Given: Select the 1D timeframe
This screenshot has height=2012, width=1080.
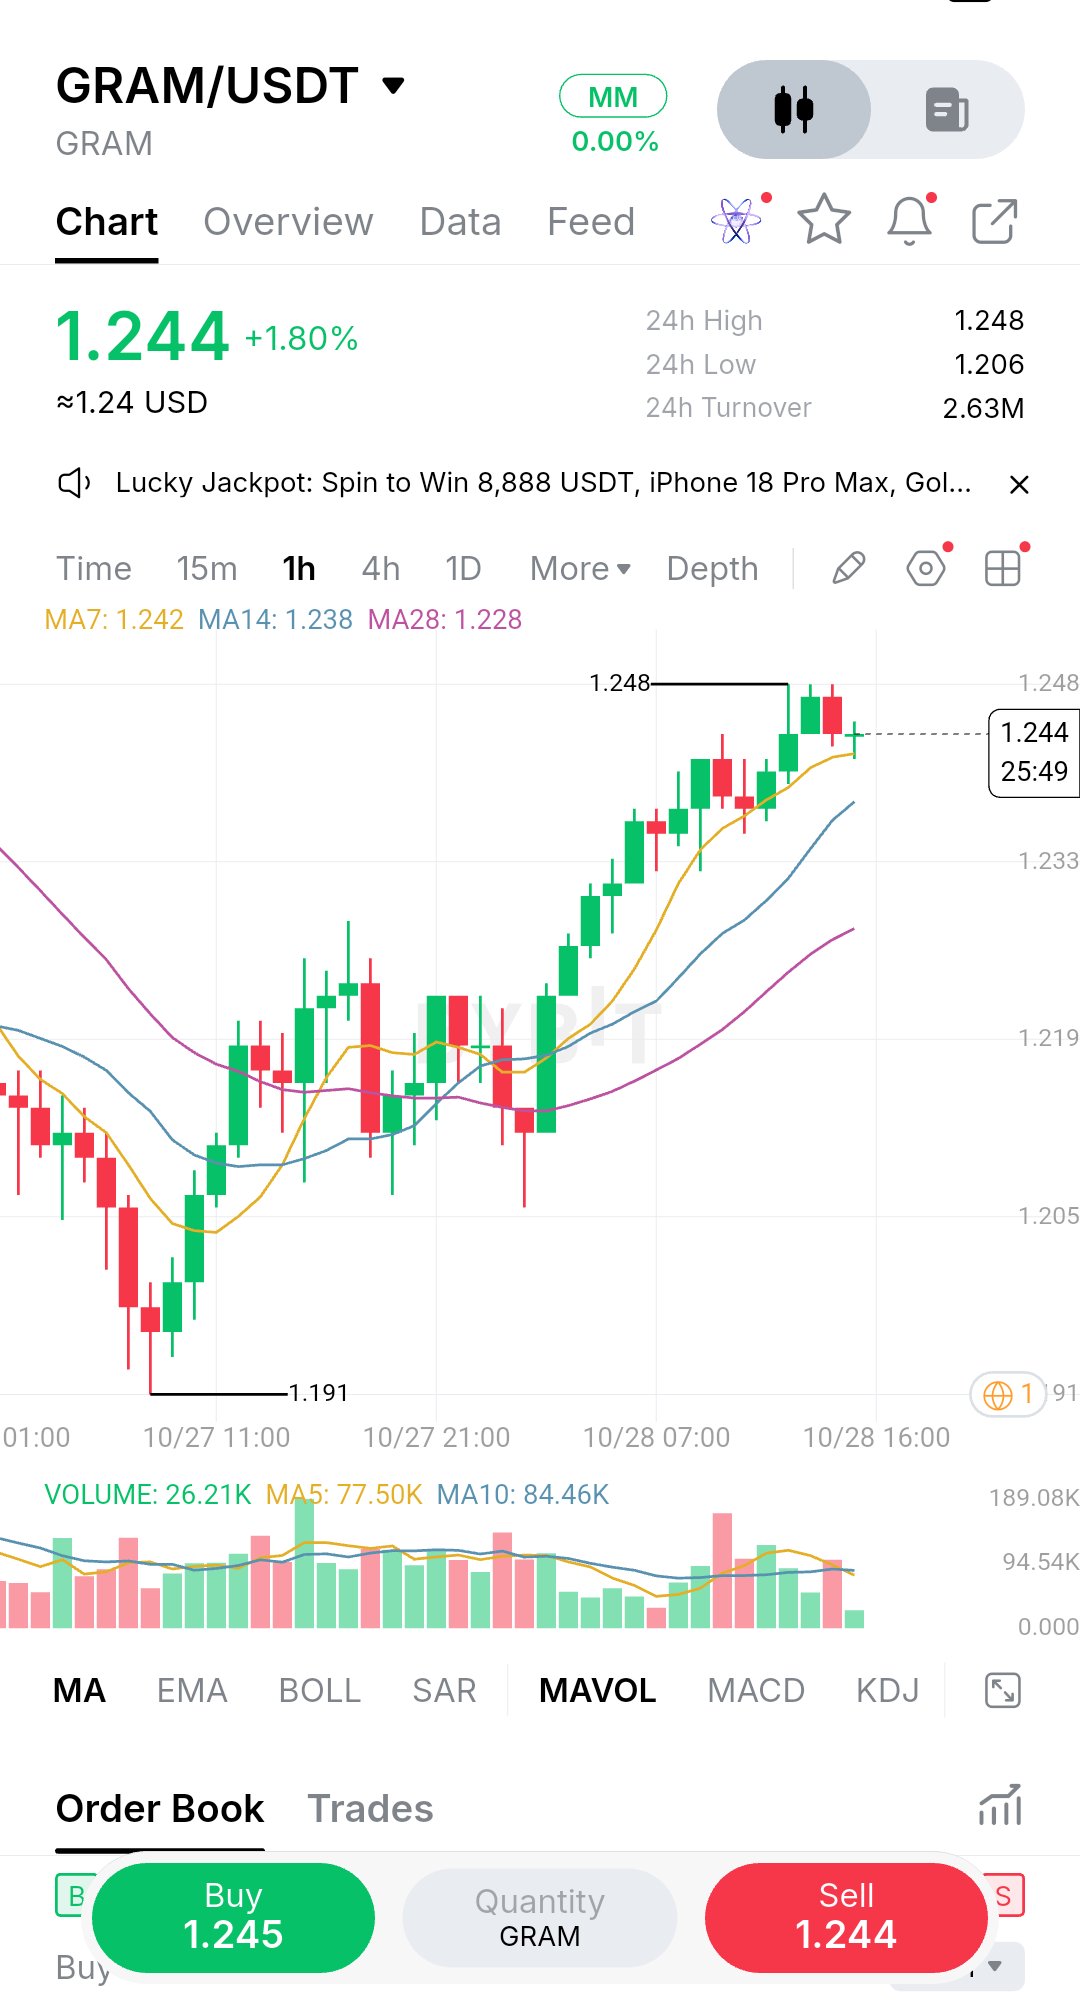Looking at the screenshot, I should click(463, 569).
